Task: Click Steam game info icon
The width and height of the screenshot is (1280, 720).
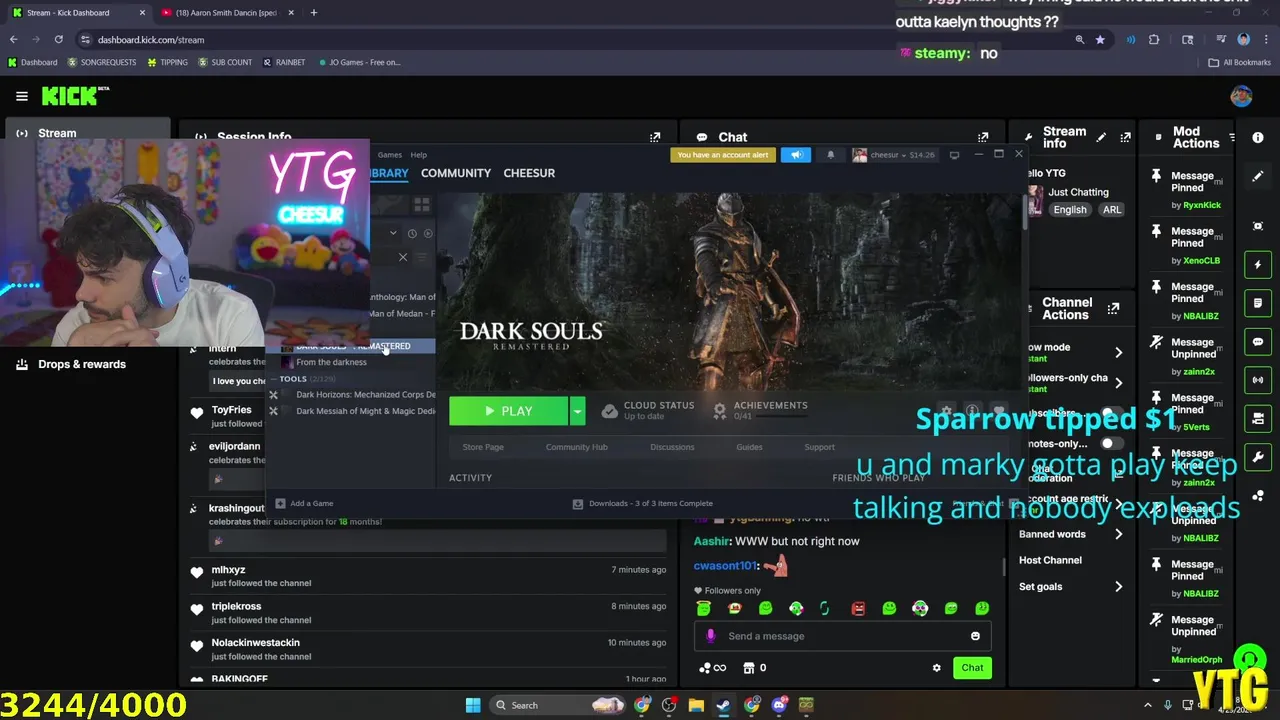Action: coord(972,411)
